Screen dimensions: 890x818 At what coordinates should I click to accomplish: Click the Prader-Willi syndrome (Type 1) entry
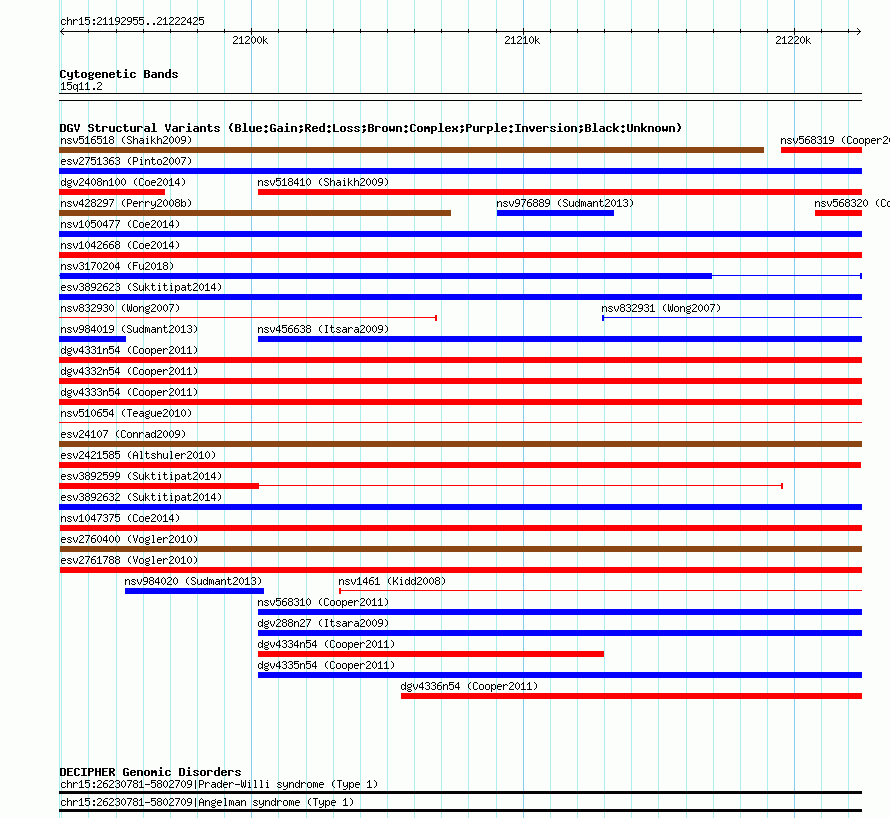(219, 785)
